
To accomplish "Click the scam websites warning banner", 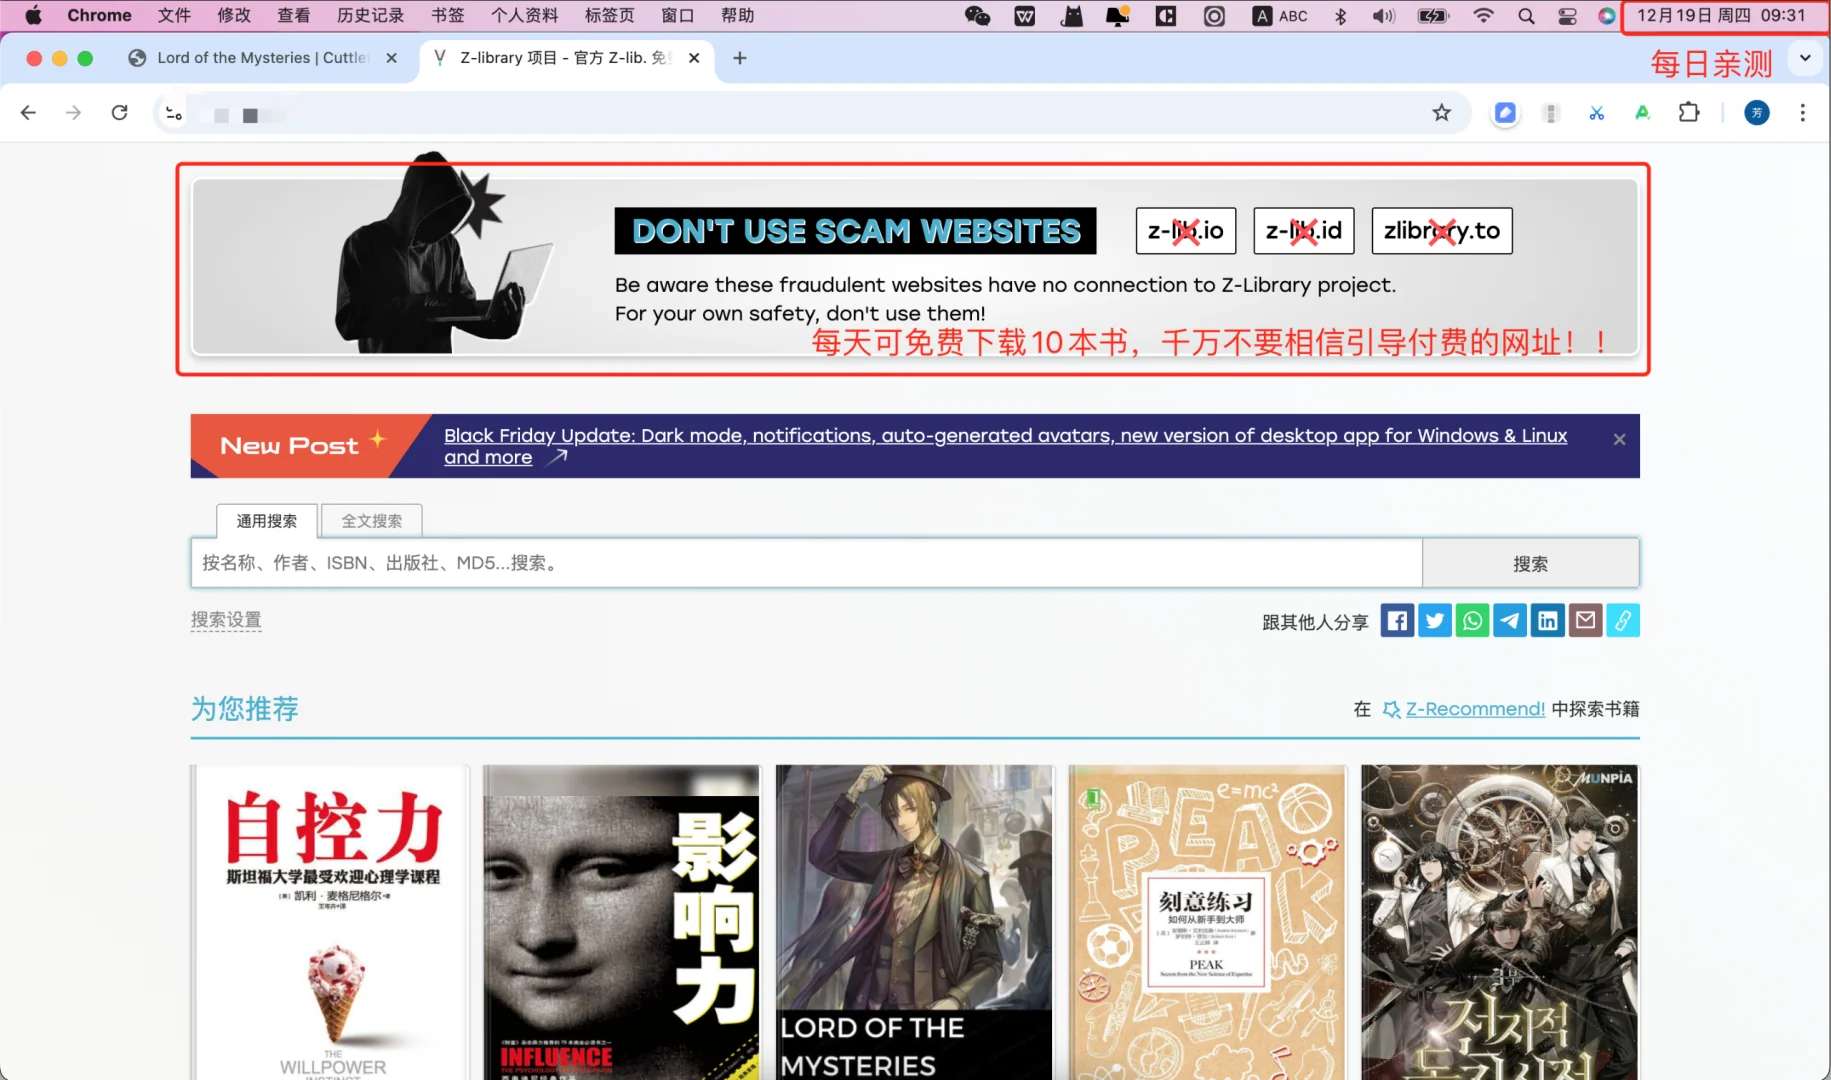I will 915,267.
